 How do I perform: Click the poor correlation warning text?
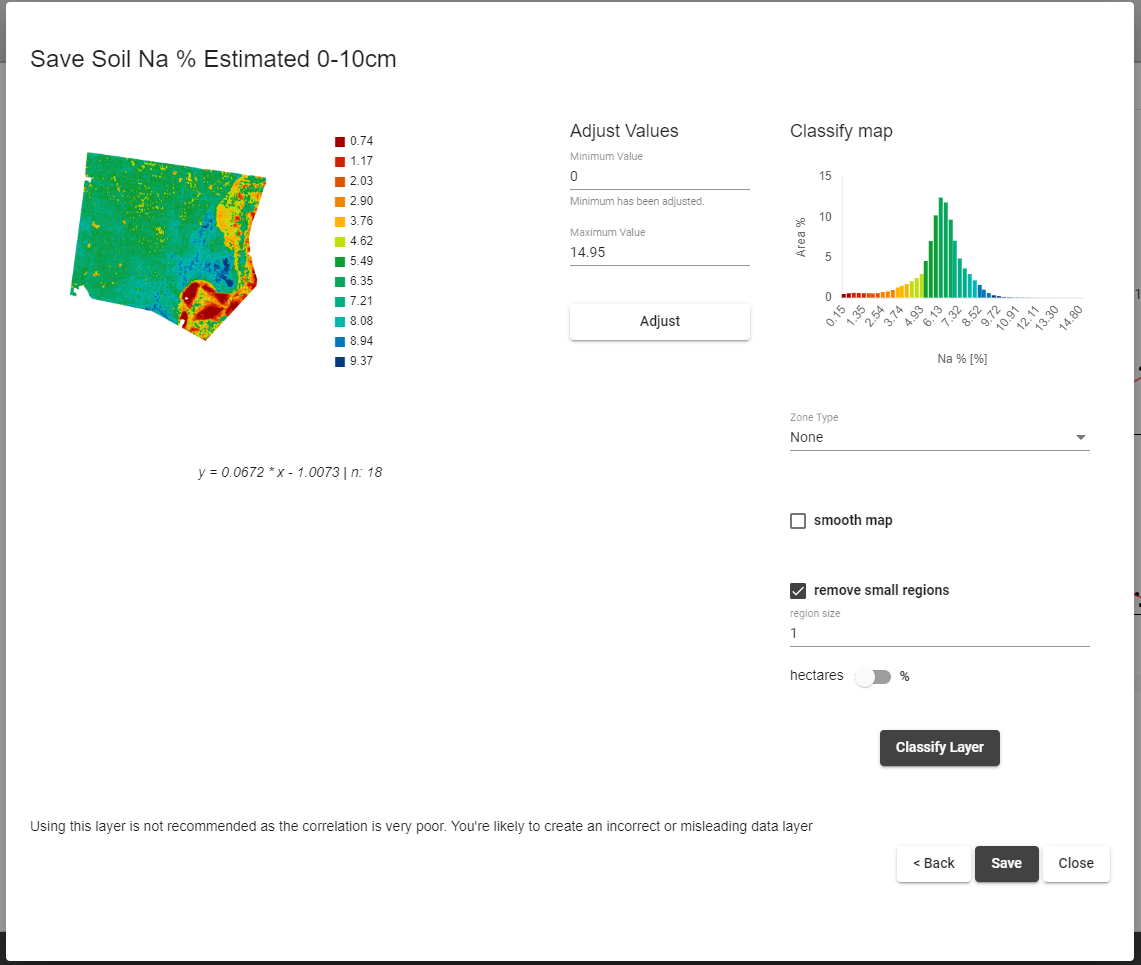(x=421, y=826)
